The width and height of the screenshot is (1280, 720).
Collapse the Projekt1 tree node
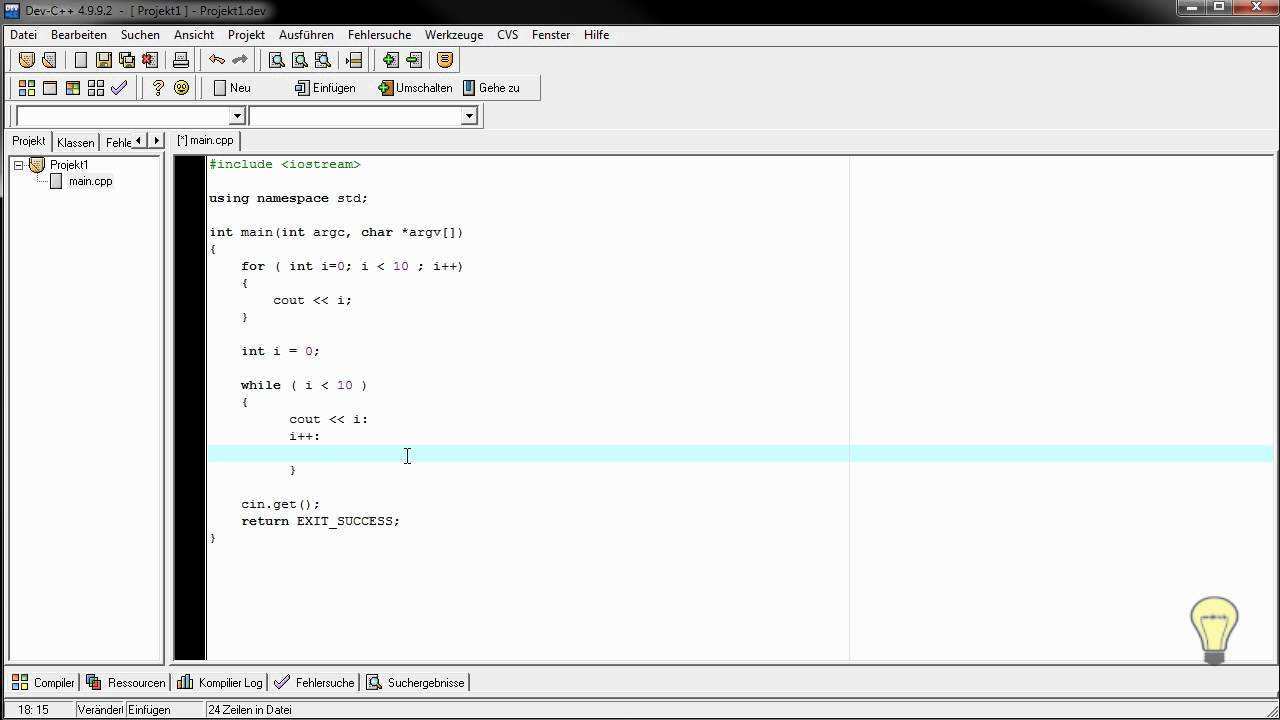pos(19,165)
